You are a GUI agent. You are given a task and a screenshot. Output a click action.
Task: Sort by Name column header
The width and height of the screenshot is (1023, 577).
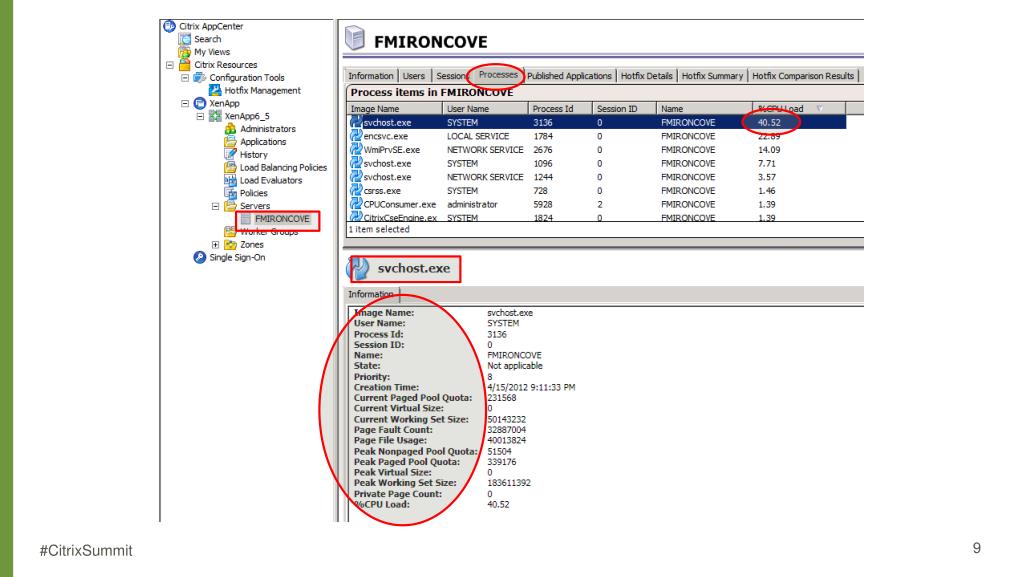704,109
